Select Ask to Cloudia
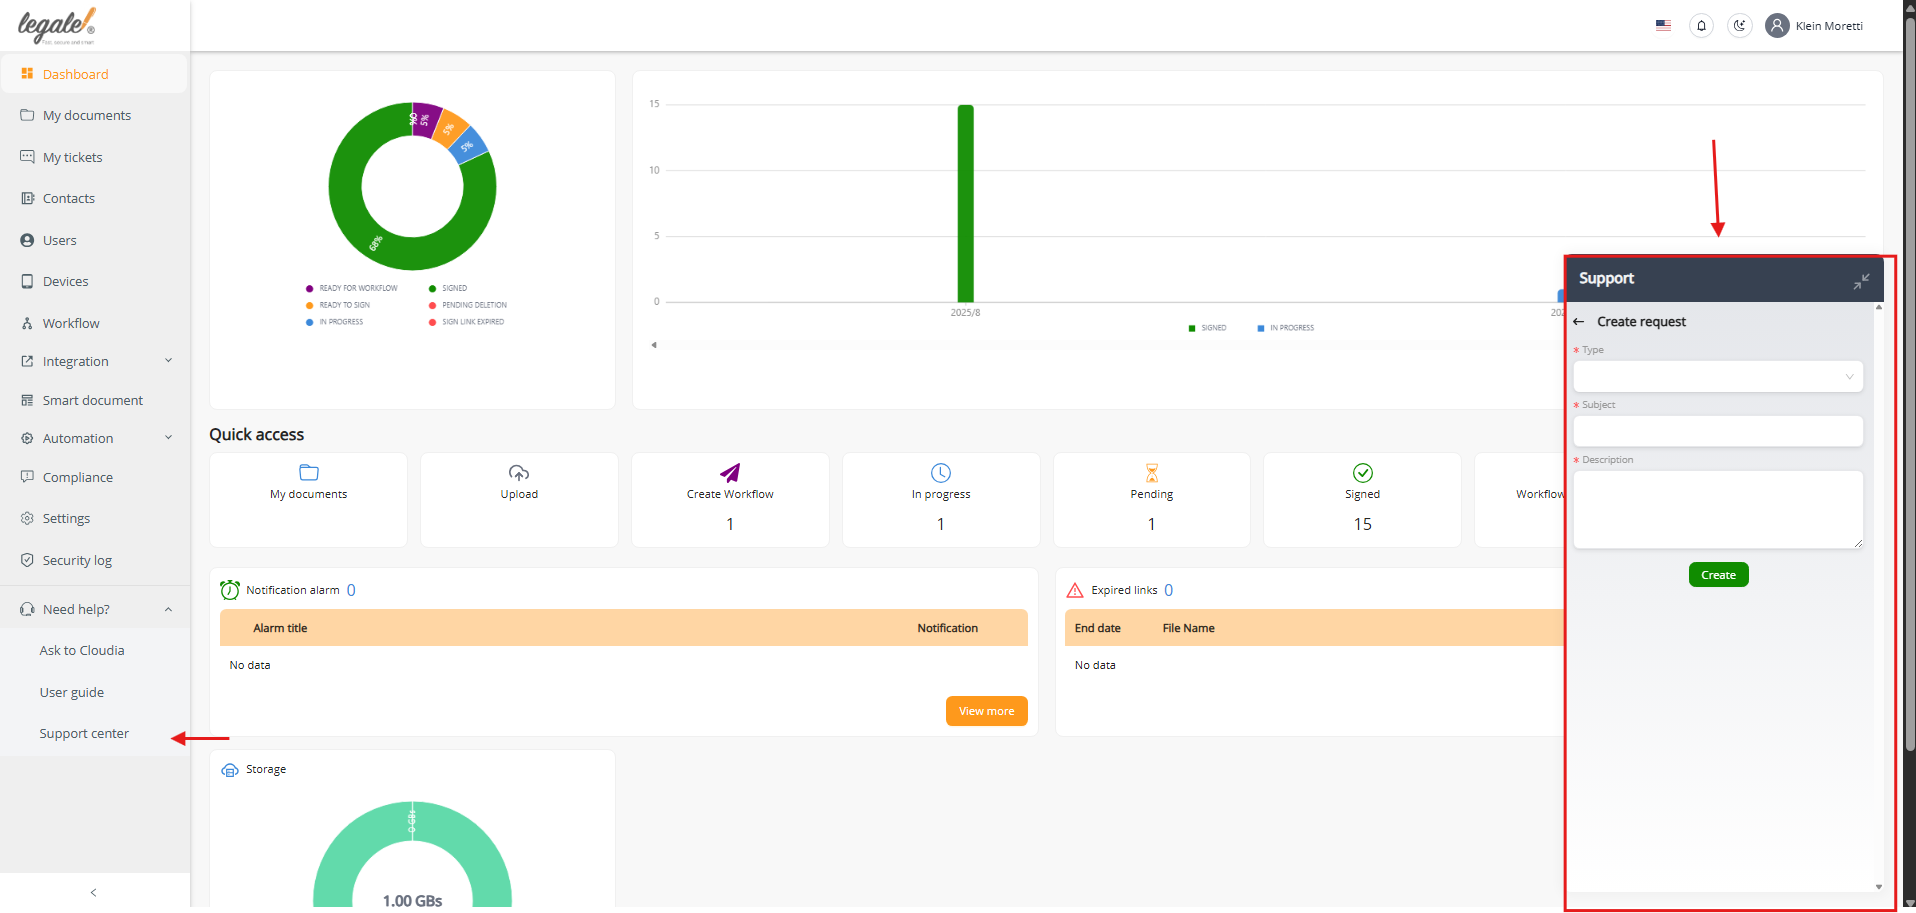Viewport: 1916px width, 913px height. tap(82, 651)
